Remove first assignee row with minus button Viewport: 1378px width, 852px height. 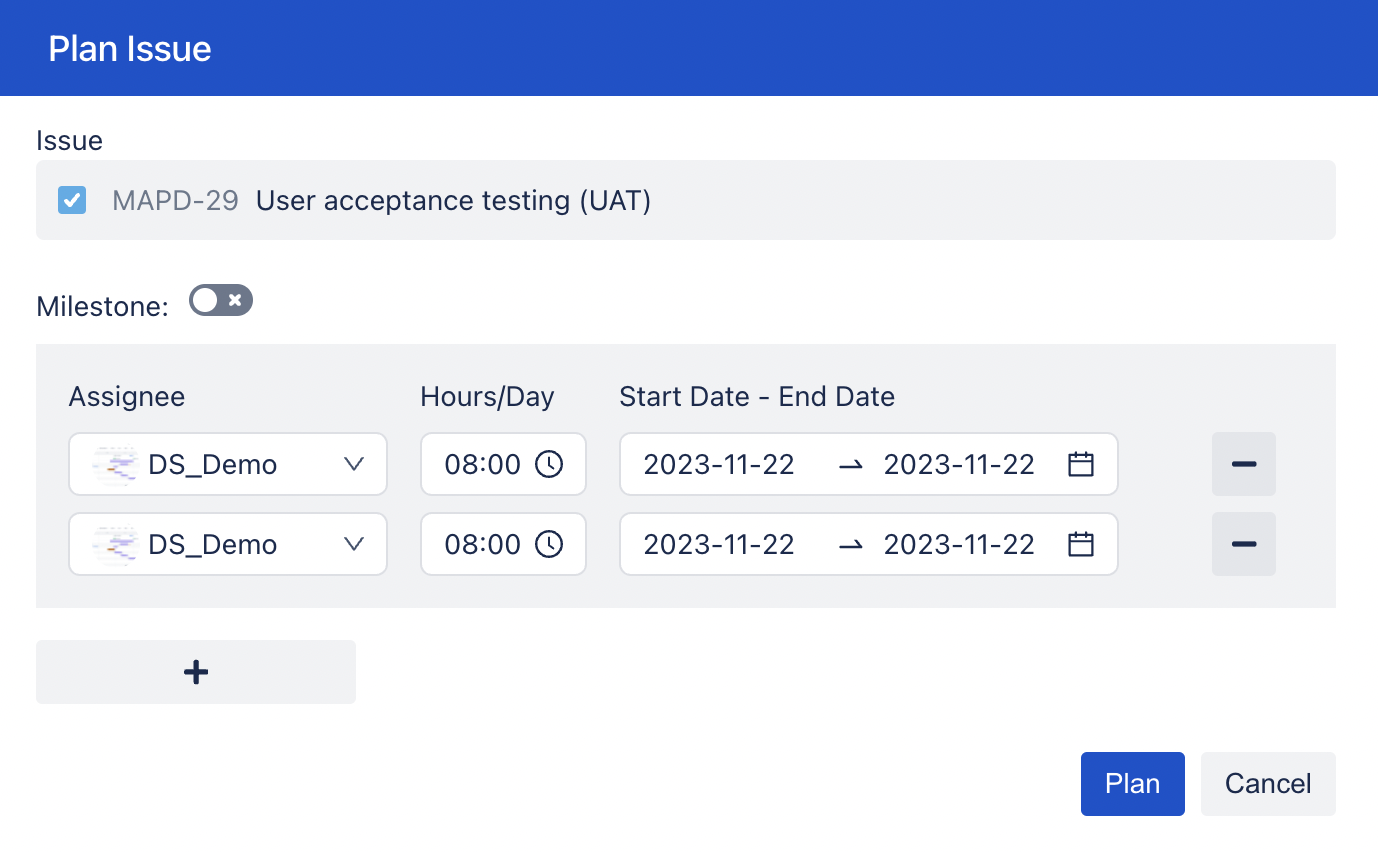tap(1244, 464)
